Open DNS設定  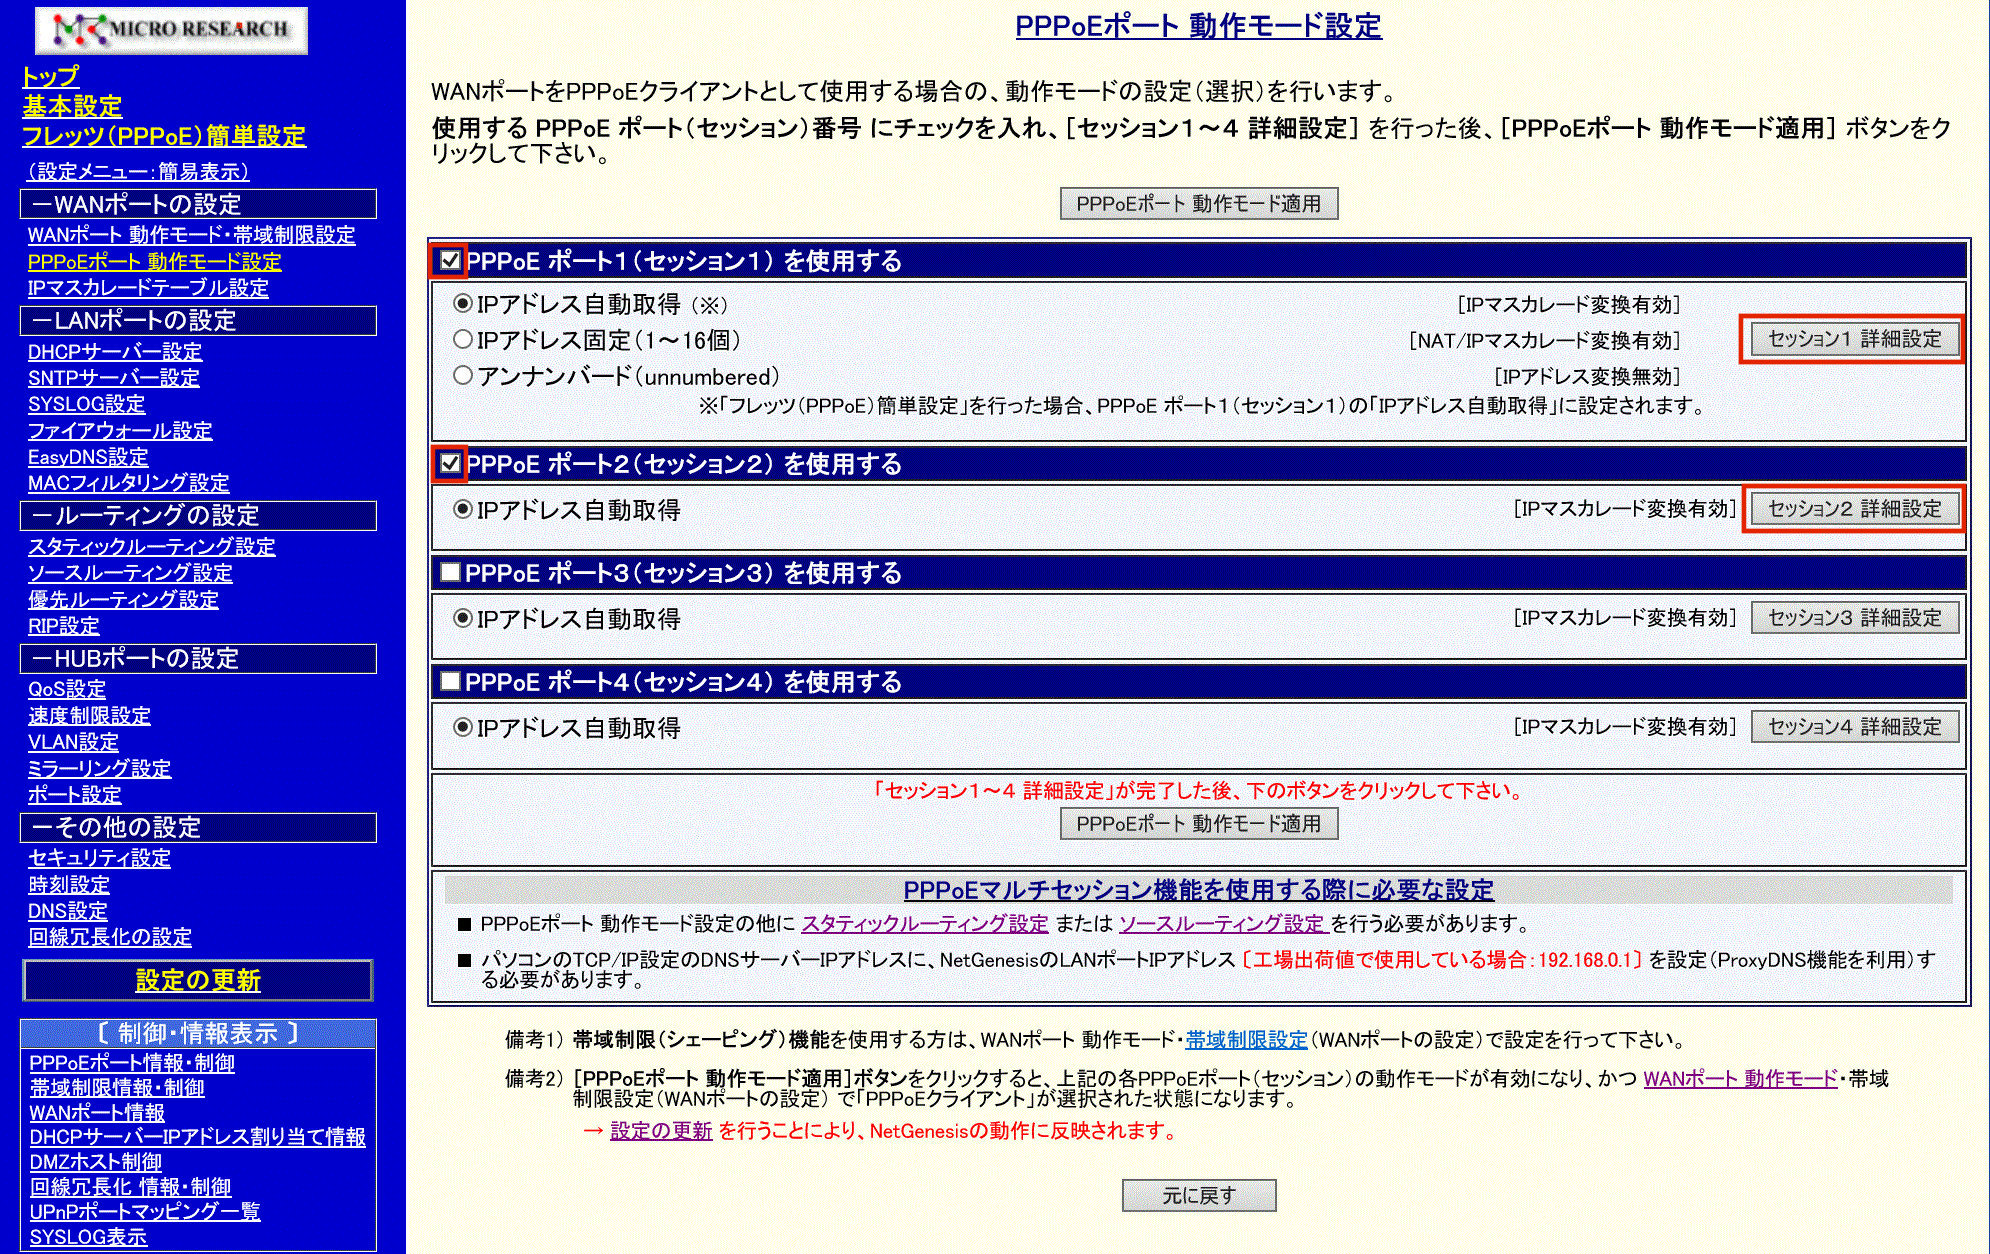tap(68, 911)
